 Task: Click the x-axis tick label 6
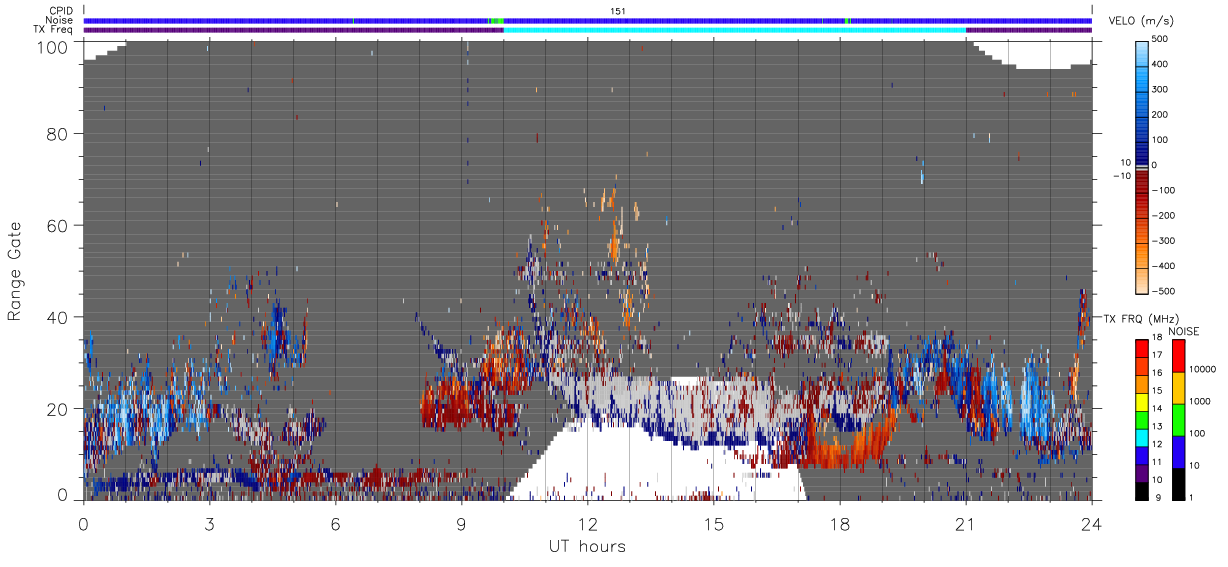click(335, 523)
